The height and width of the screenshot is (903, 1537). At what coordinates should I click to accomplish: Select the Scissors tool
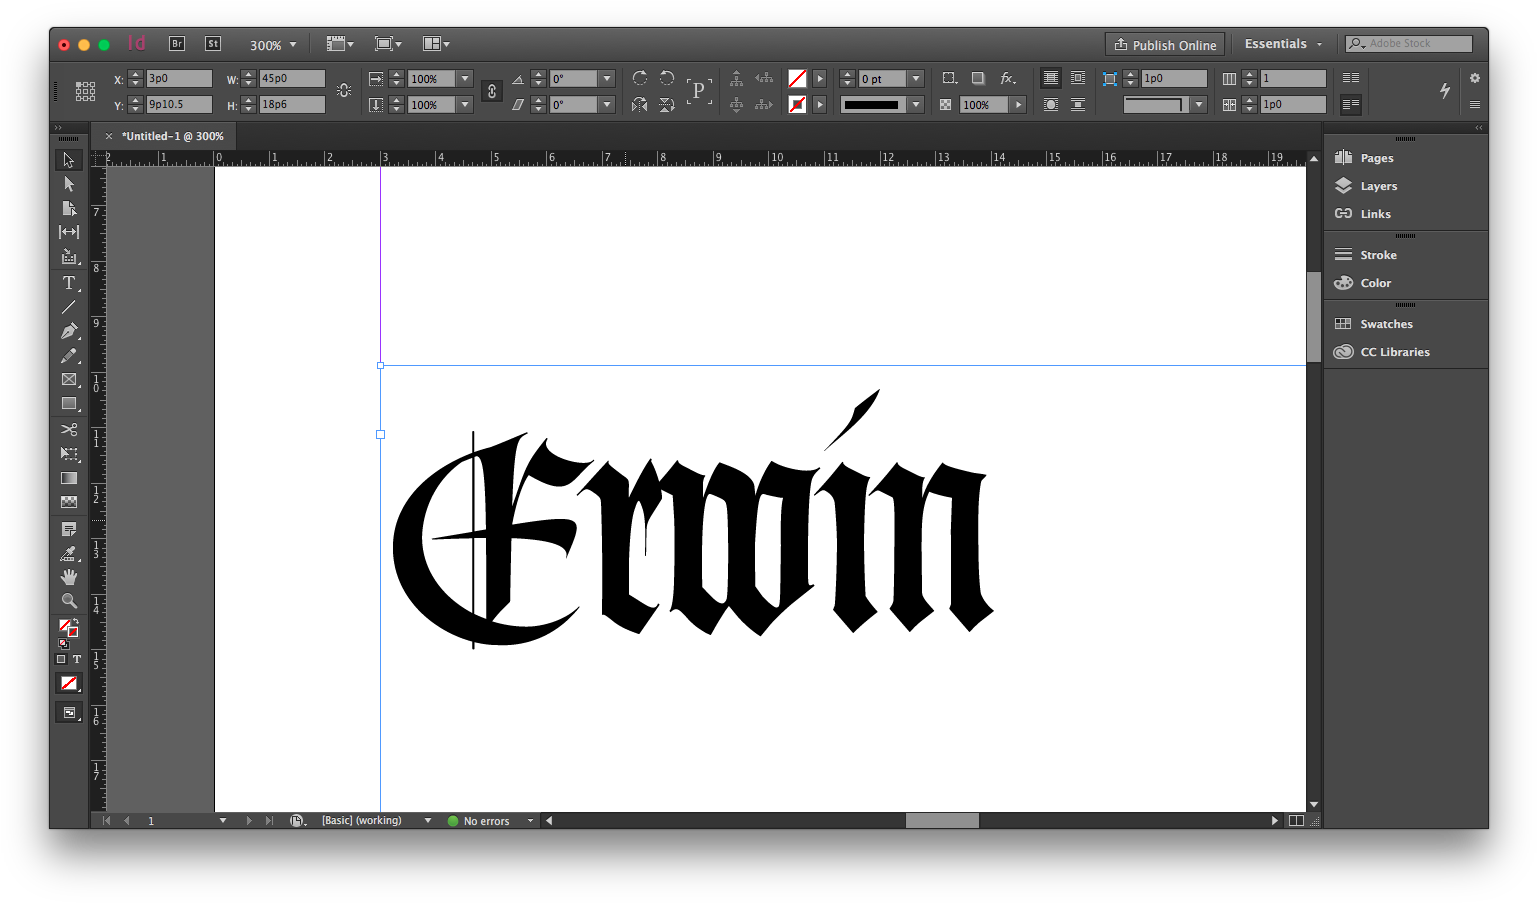pyautogui.click(x=68, y=429)
